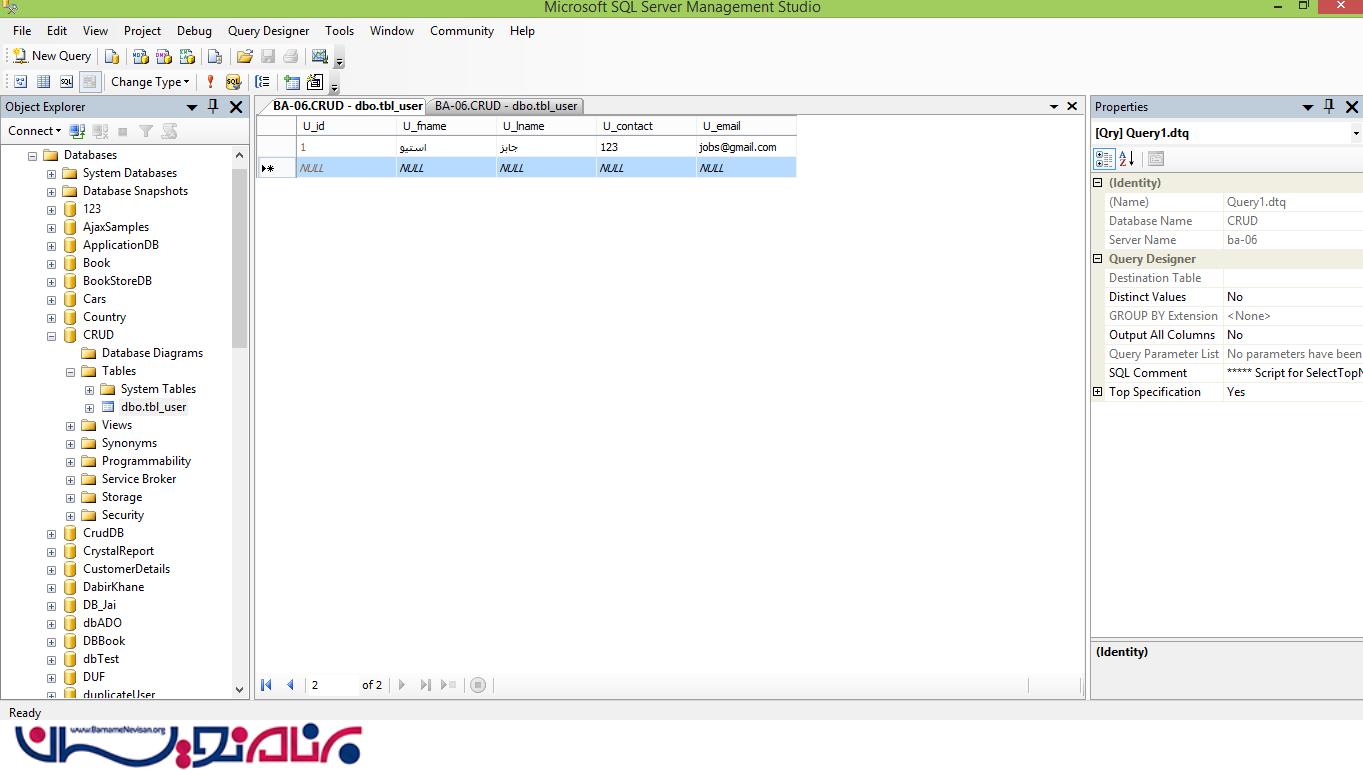Click the Add/Remove Group By icon
This screenshot has width=1363, height=770.
(262, 82)
